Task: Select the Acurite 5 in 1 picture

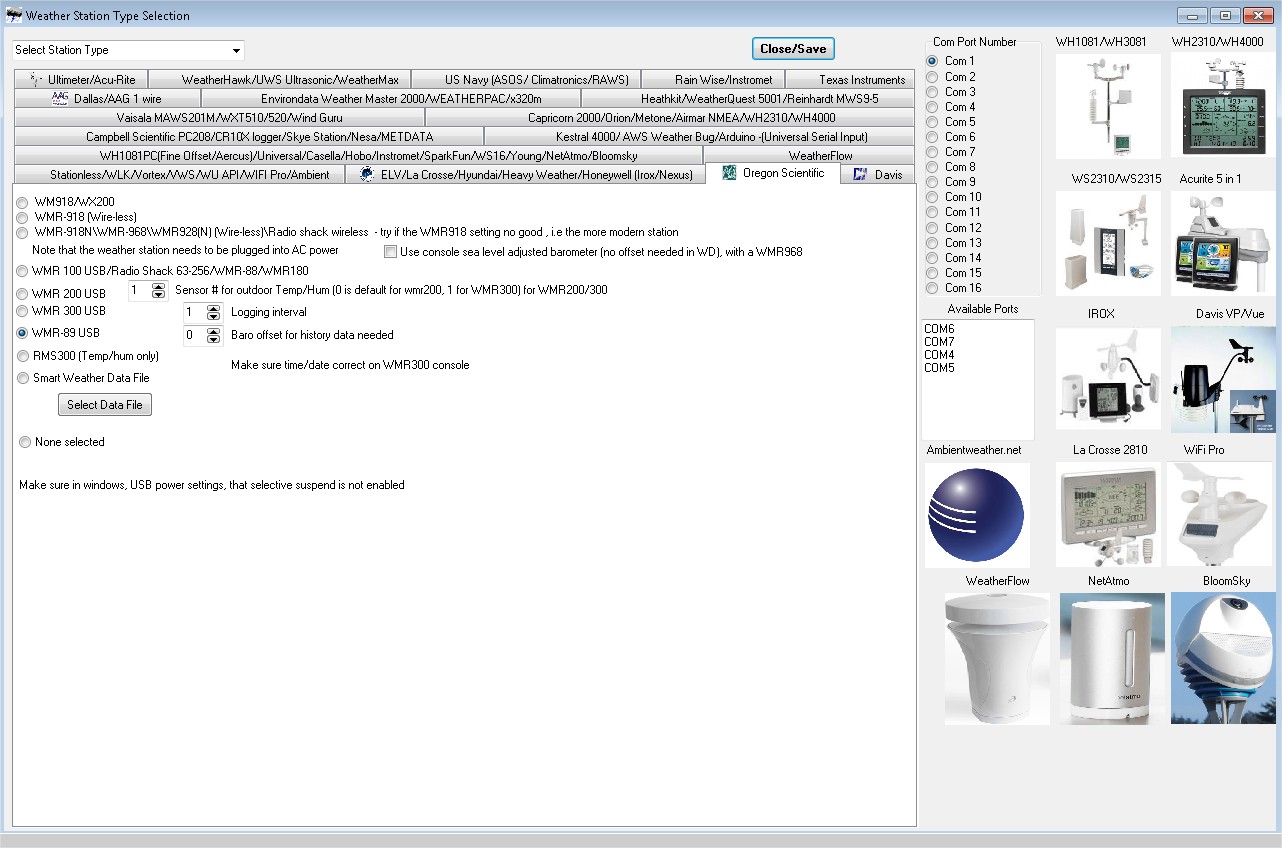Action: (1224, 243)
